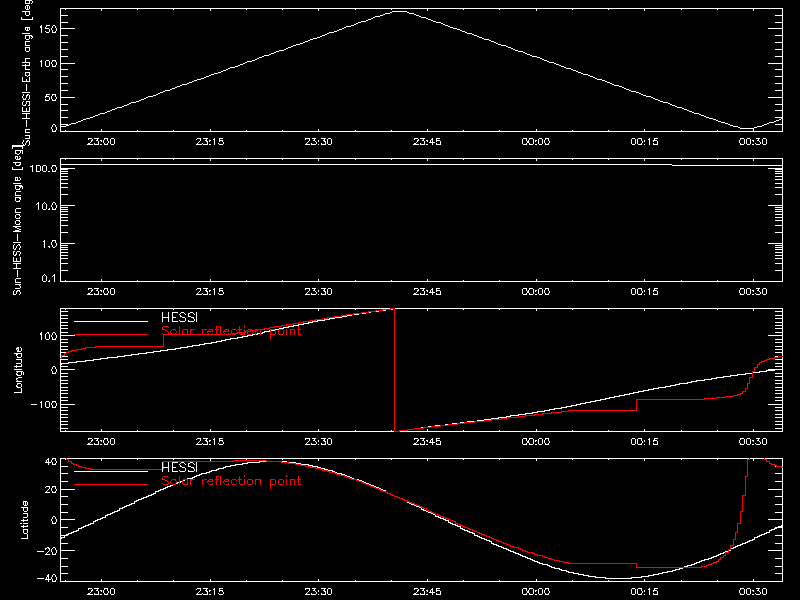Viewport: 800px width, 600px height.
Task: Click the Latitude axis title
Action: (x=24, y=520)
